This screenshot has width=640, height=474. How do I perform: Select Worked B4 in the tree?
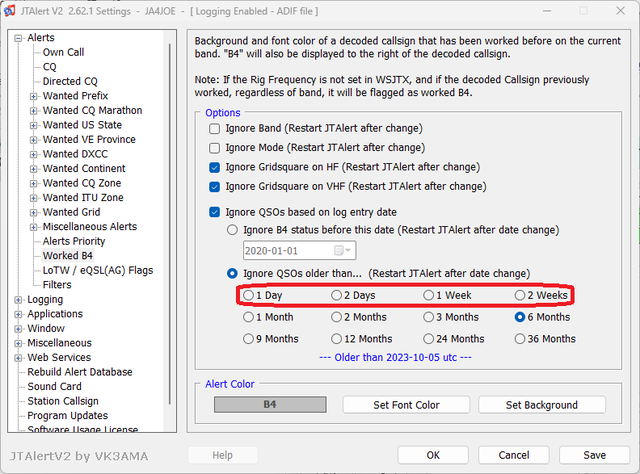pyautogui.click(x=68, y=256)
